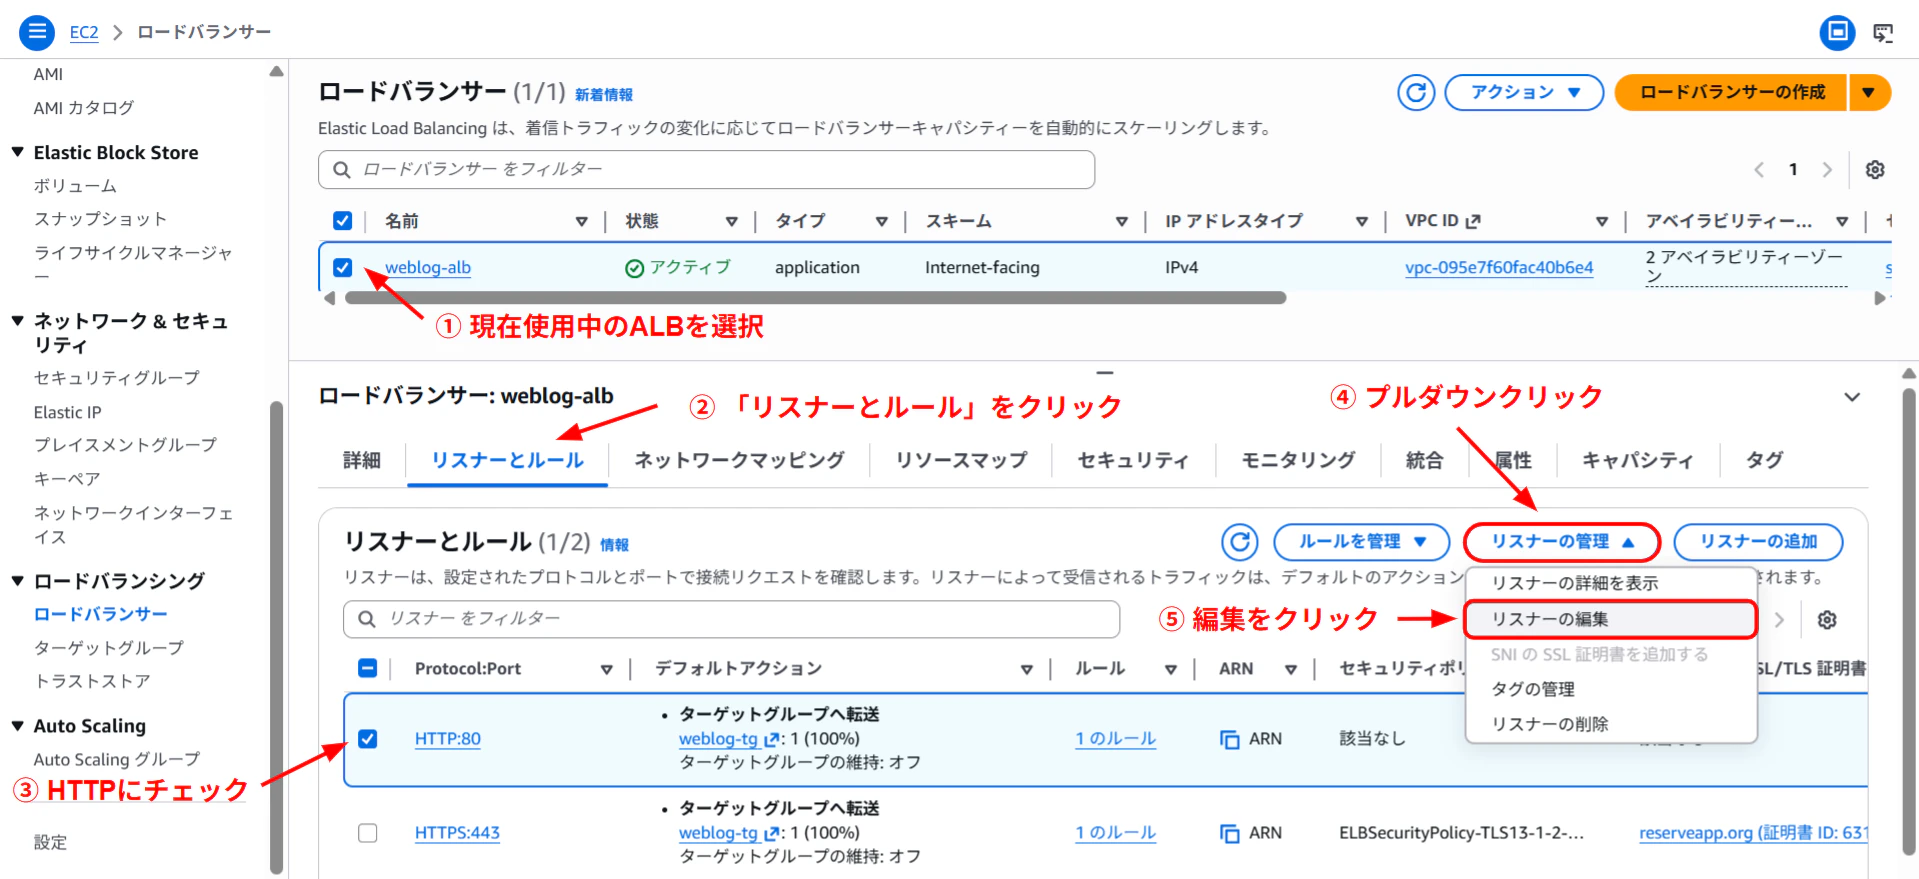This screenshot has width=1919, height=879.
Task: Switch to the ネットワークマッピング tab
Action: click(739, 461)
